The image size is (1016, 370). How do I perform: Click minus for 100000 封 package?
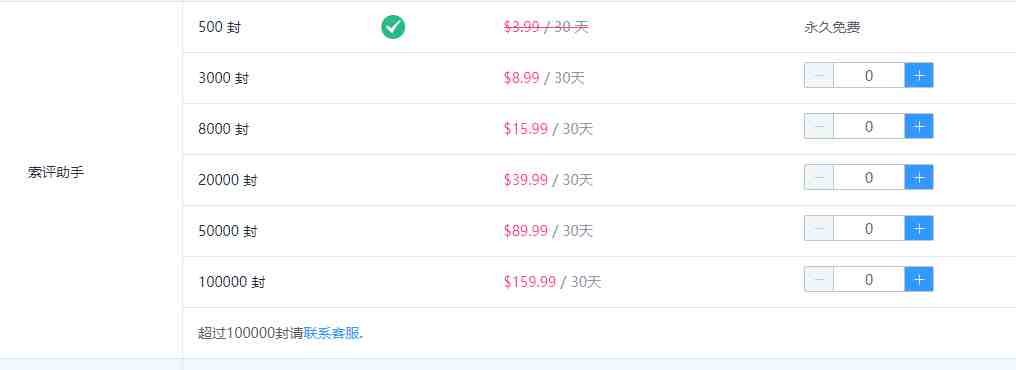click(x=819, y=279)
